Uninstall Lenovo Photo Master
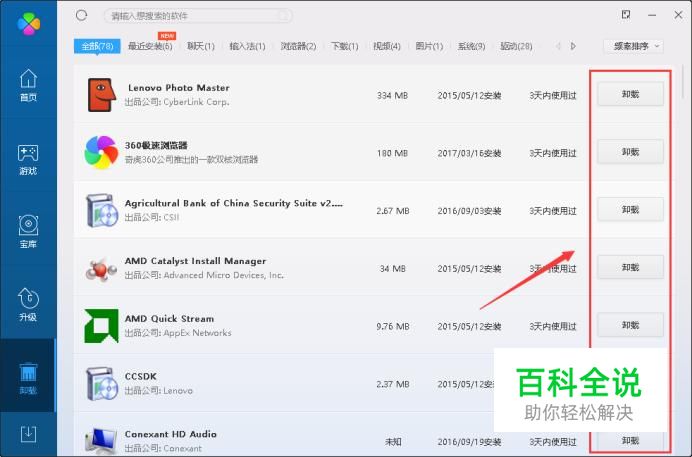This screenshot has height=457, width=692. pos(630,94)
